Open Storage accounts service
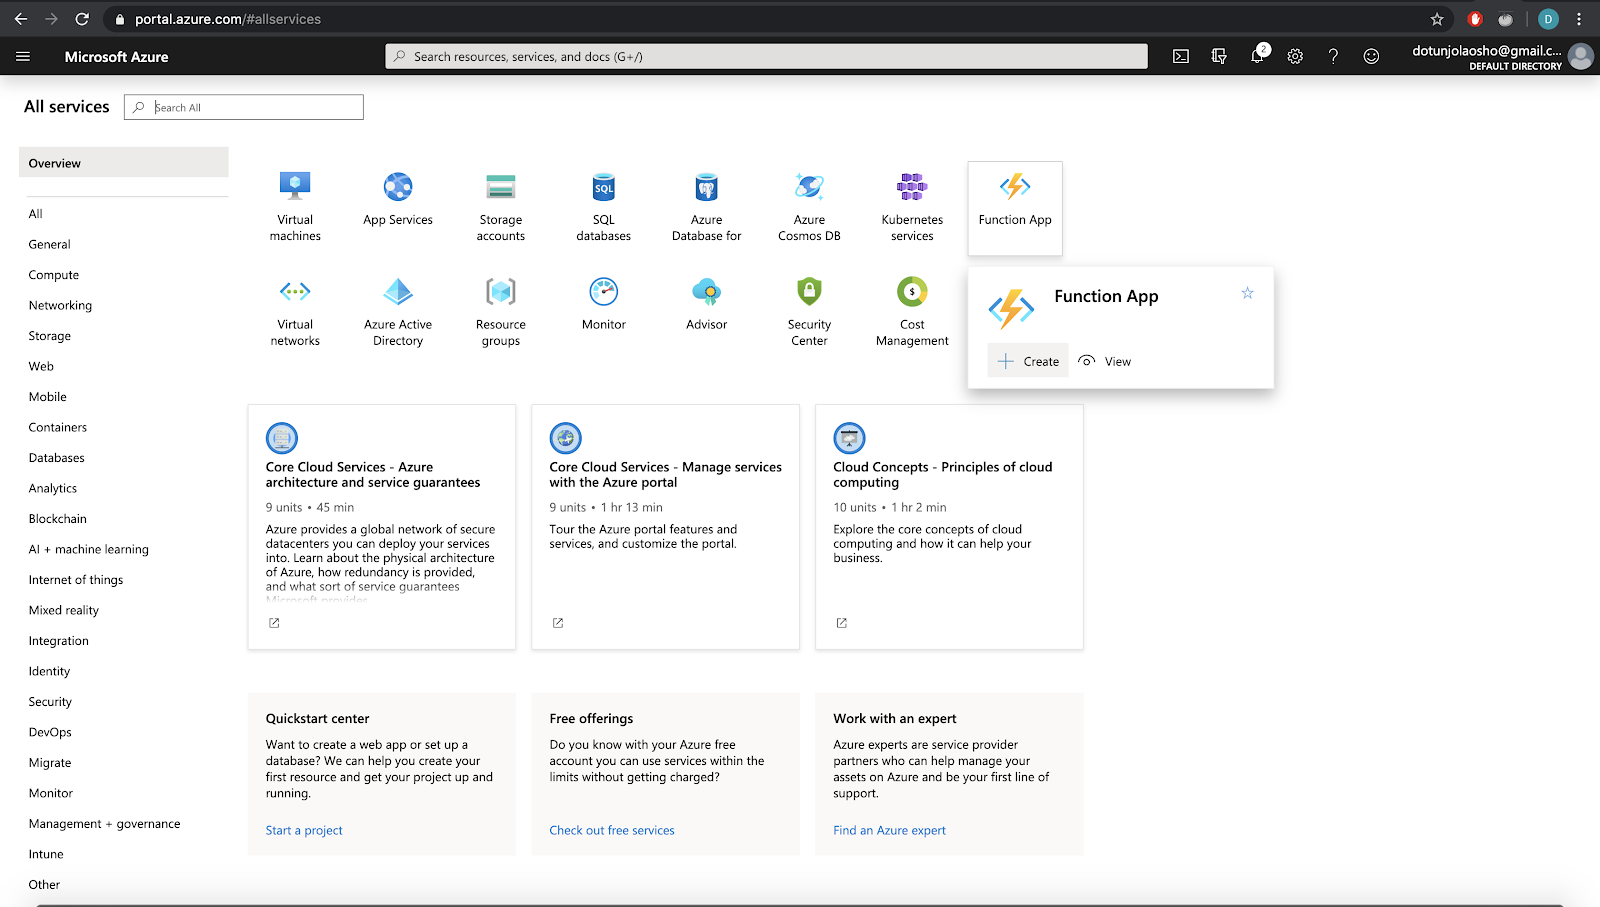 (x=500, y=207)
